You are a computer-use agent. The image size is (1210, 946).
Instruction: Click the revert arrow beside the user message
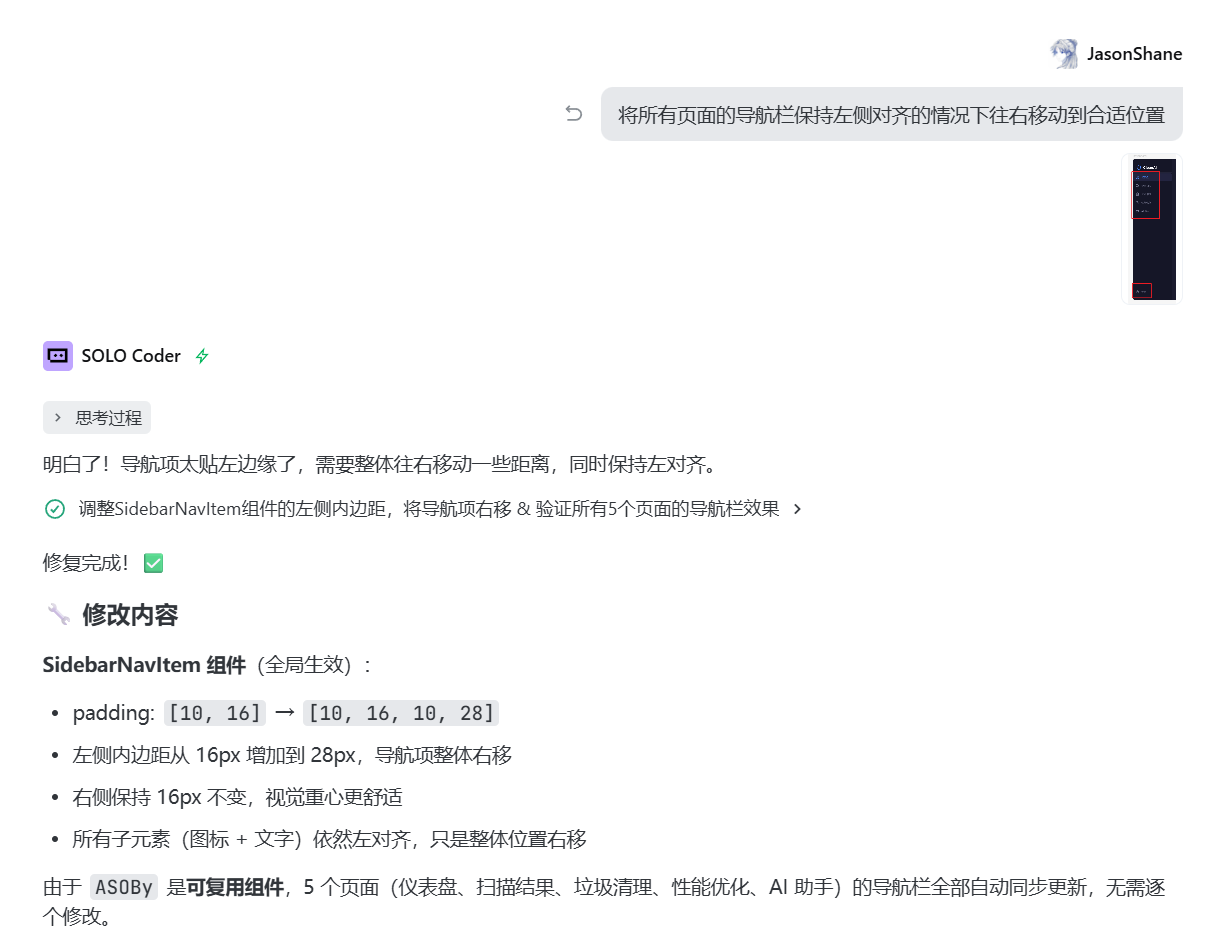pos(573,114)
